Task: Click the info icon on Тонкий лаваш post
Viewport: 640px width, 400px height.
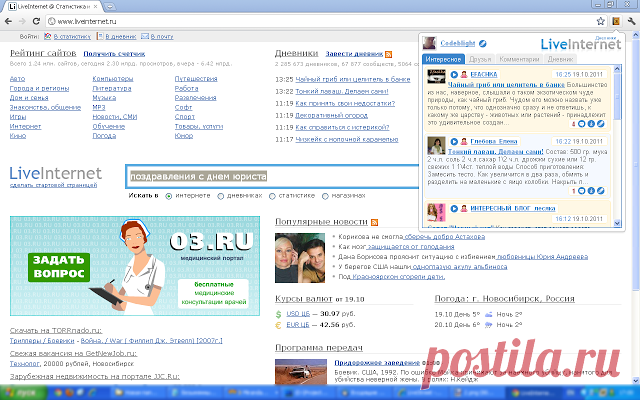Action: tap(591, 191)
